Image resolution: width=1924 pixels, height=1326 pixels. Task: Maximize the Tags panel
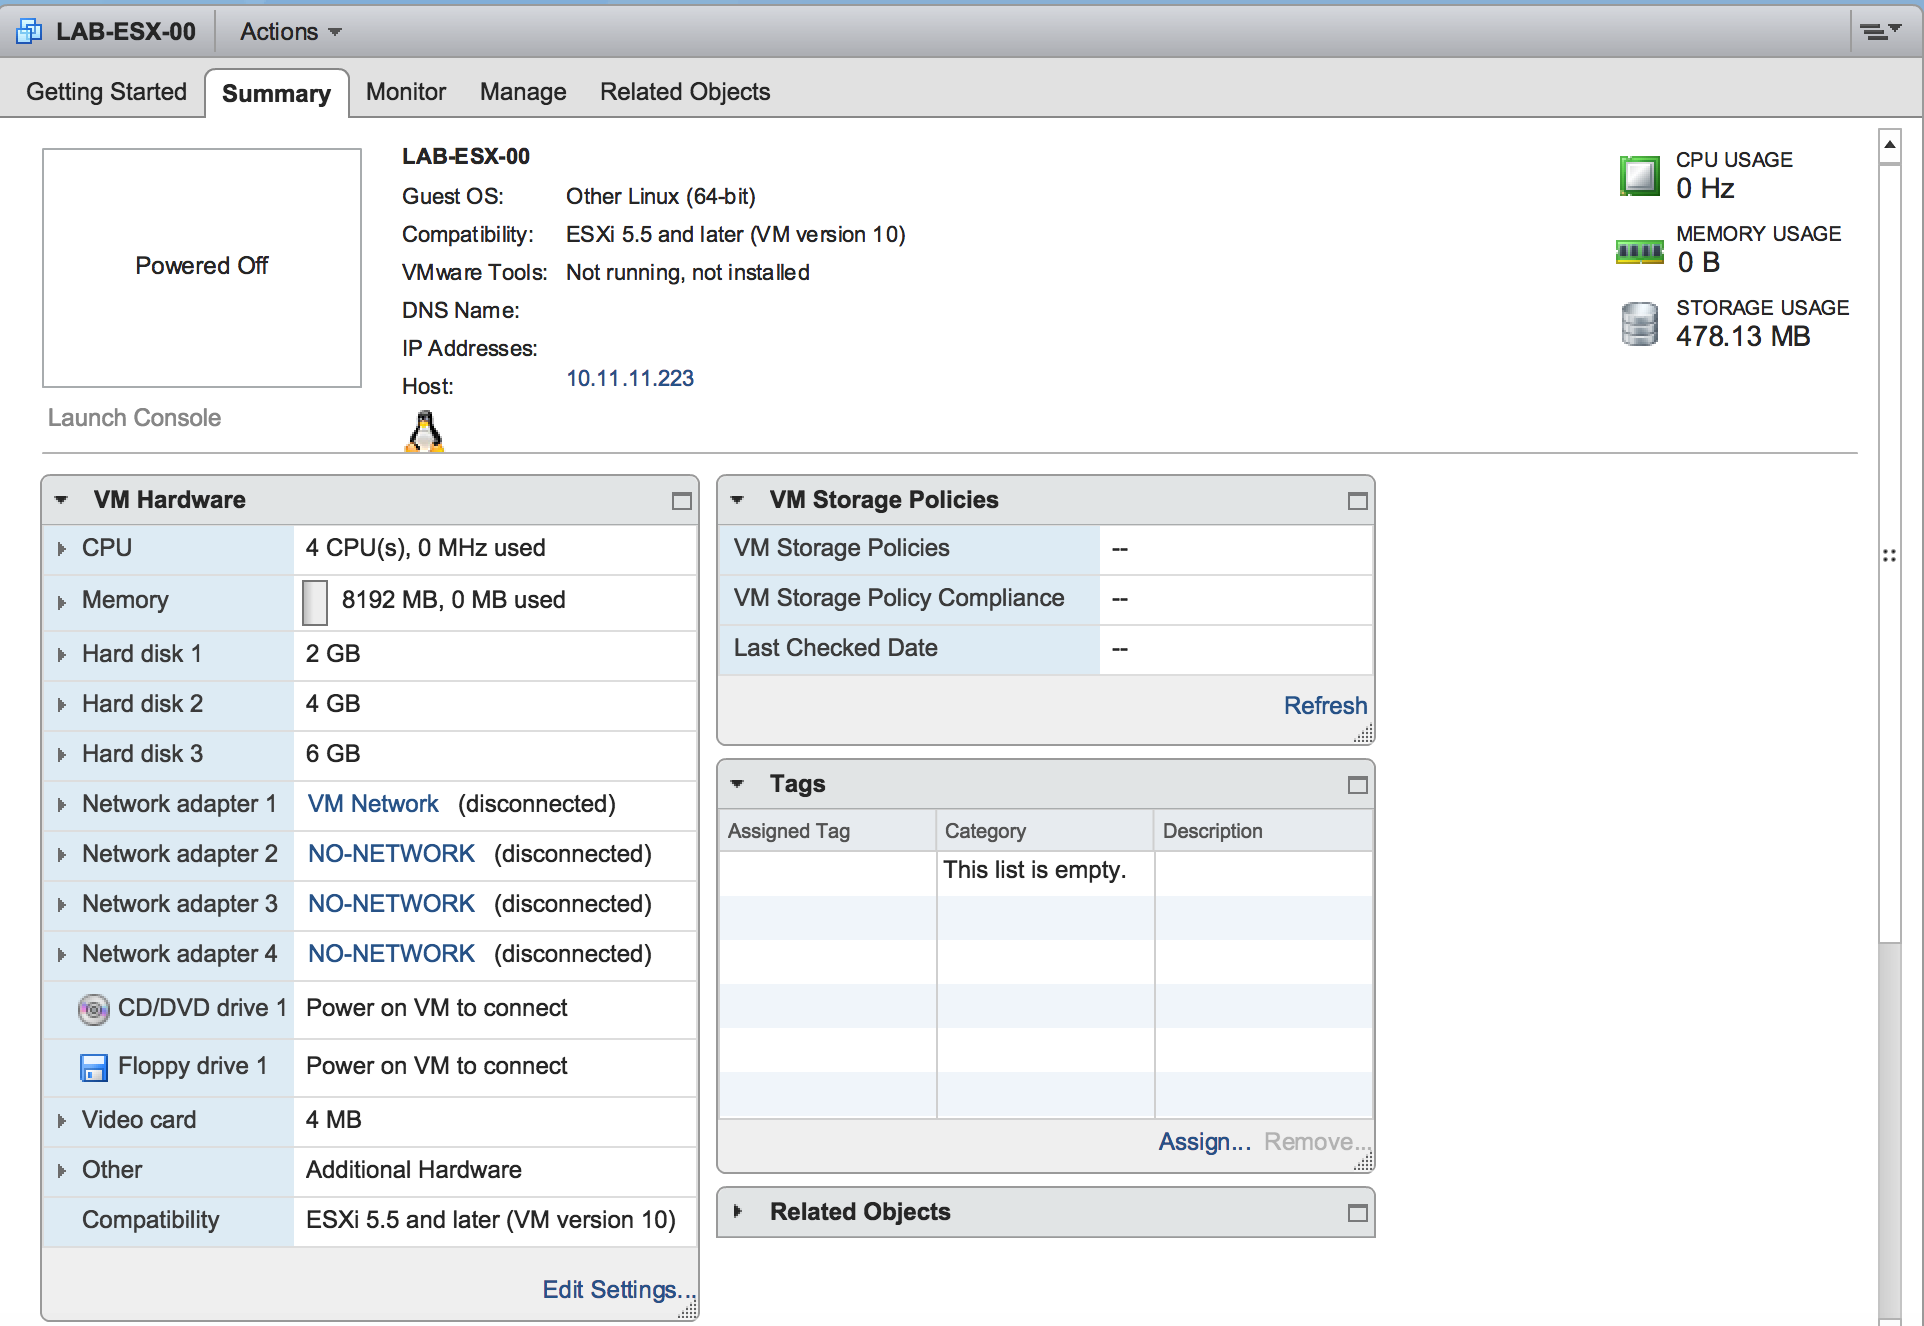pos(1357,785)
